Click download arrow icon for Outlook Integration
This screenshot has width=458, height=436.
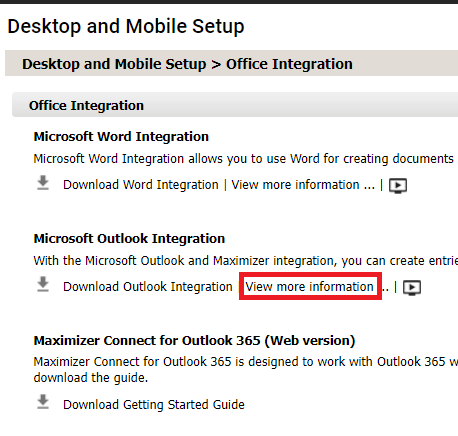coord(43,285)
